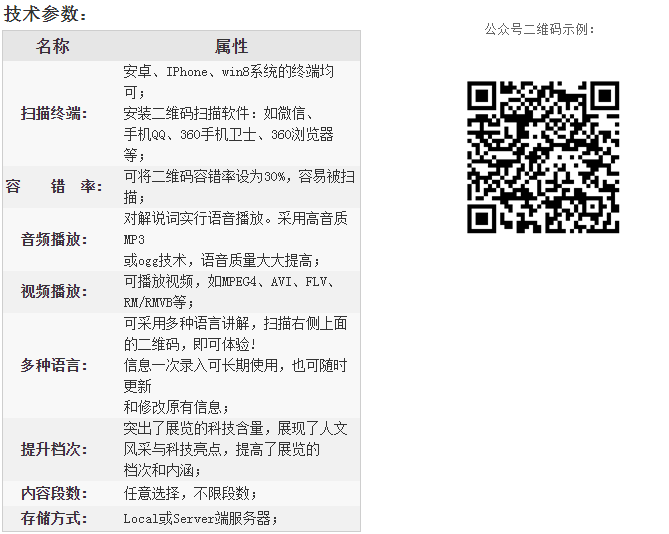The width and height of the screenshot is (669, 534).
Task: Click text 或ogg技术，语音质量大大提高
Action: [218, 260]
